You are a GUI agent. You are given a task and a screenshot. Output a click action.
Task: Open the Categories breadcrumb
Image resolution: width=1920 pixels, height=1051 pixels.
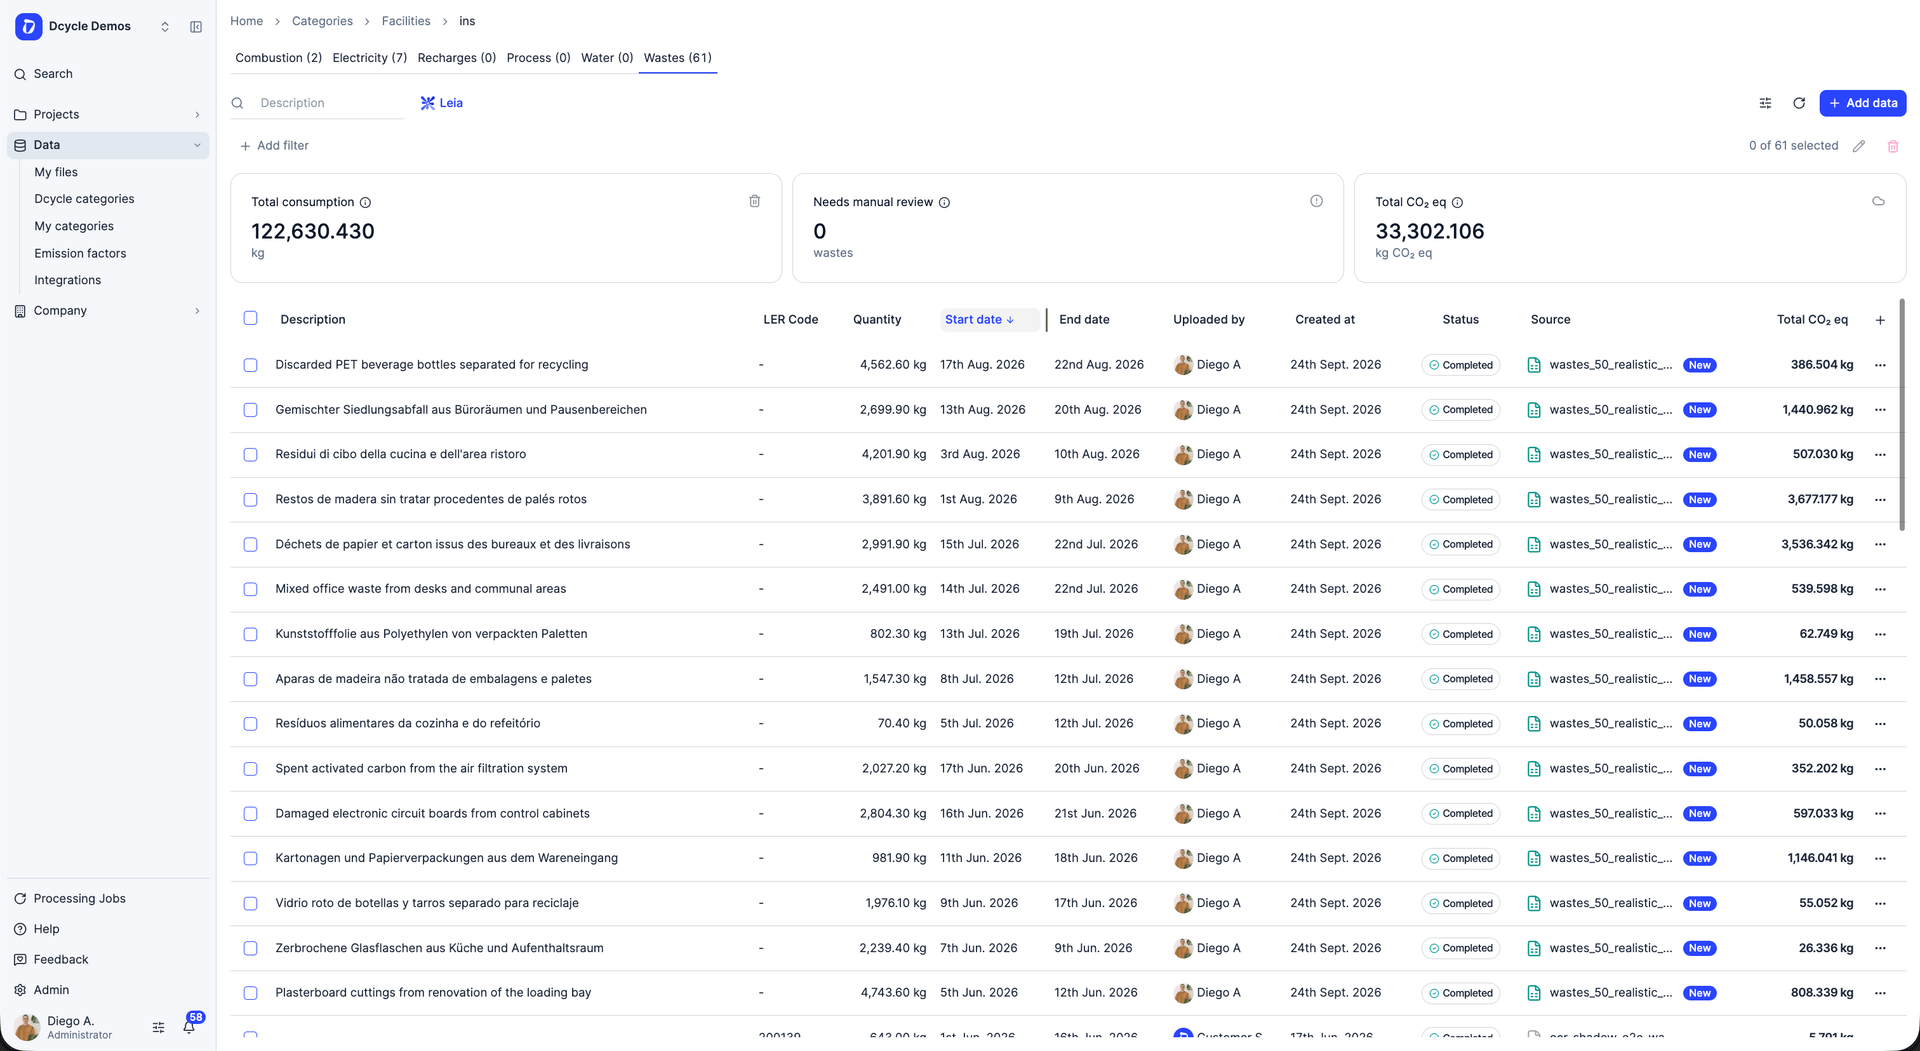[322, 21]
